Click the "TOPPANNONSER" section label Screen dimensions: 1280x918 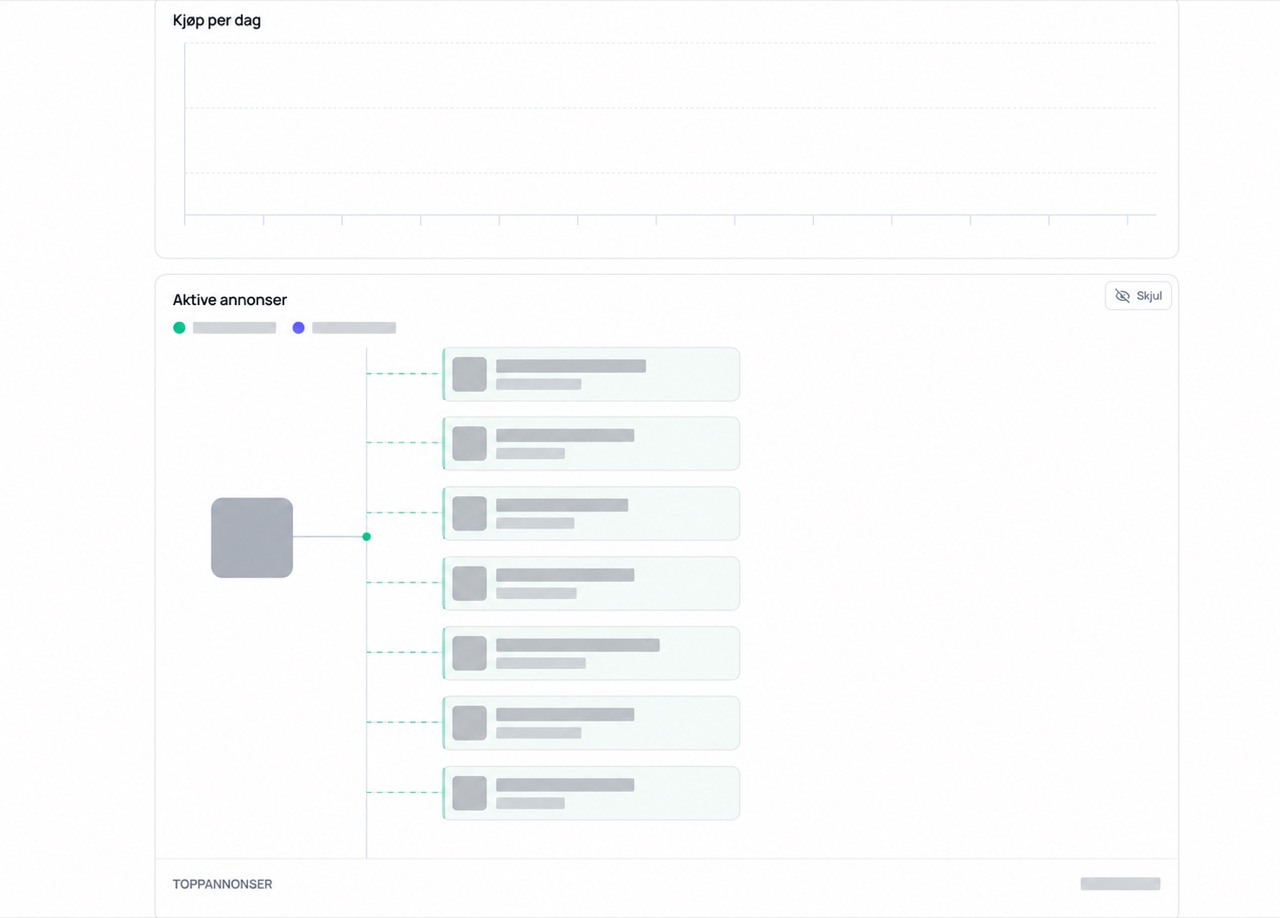pos(222,884)
